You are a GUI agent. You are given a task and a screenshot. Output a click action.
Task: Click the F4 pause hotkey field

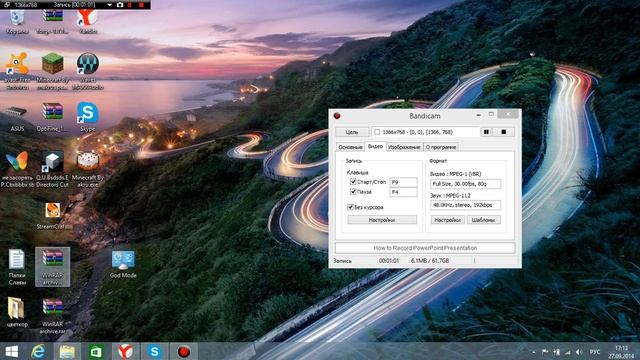403,192
